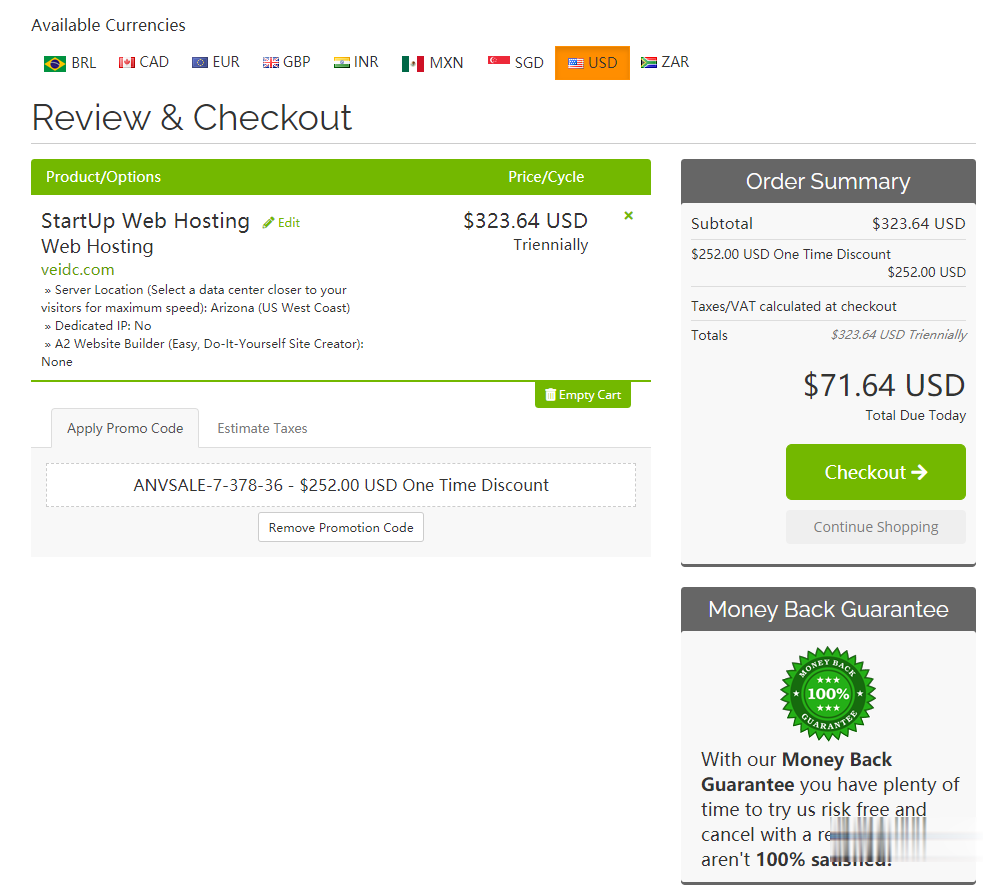Click the highlighted USD currency button

click(x=592, y=63)
